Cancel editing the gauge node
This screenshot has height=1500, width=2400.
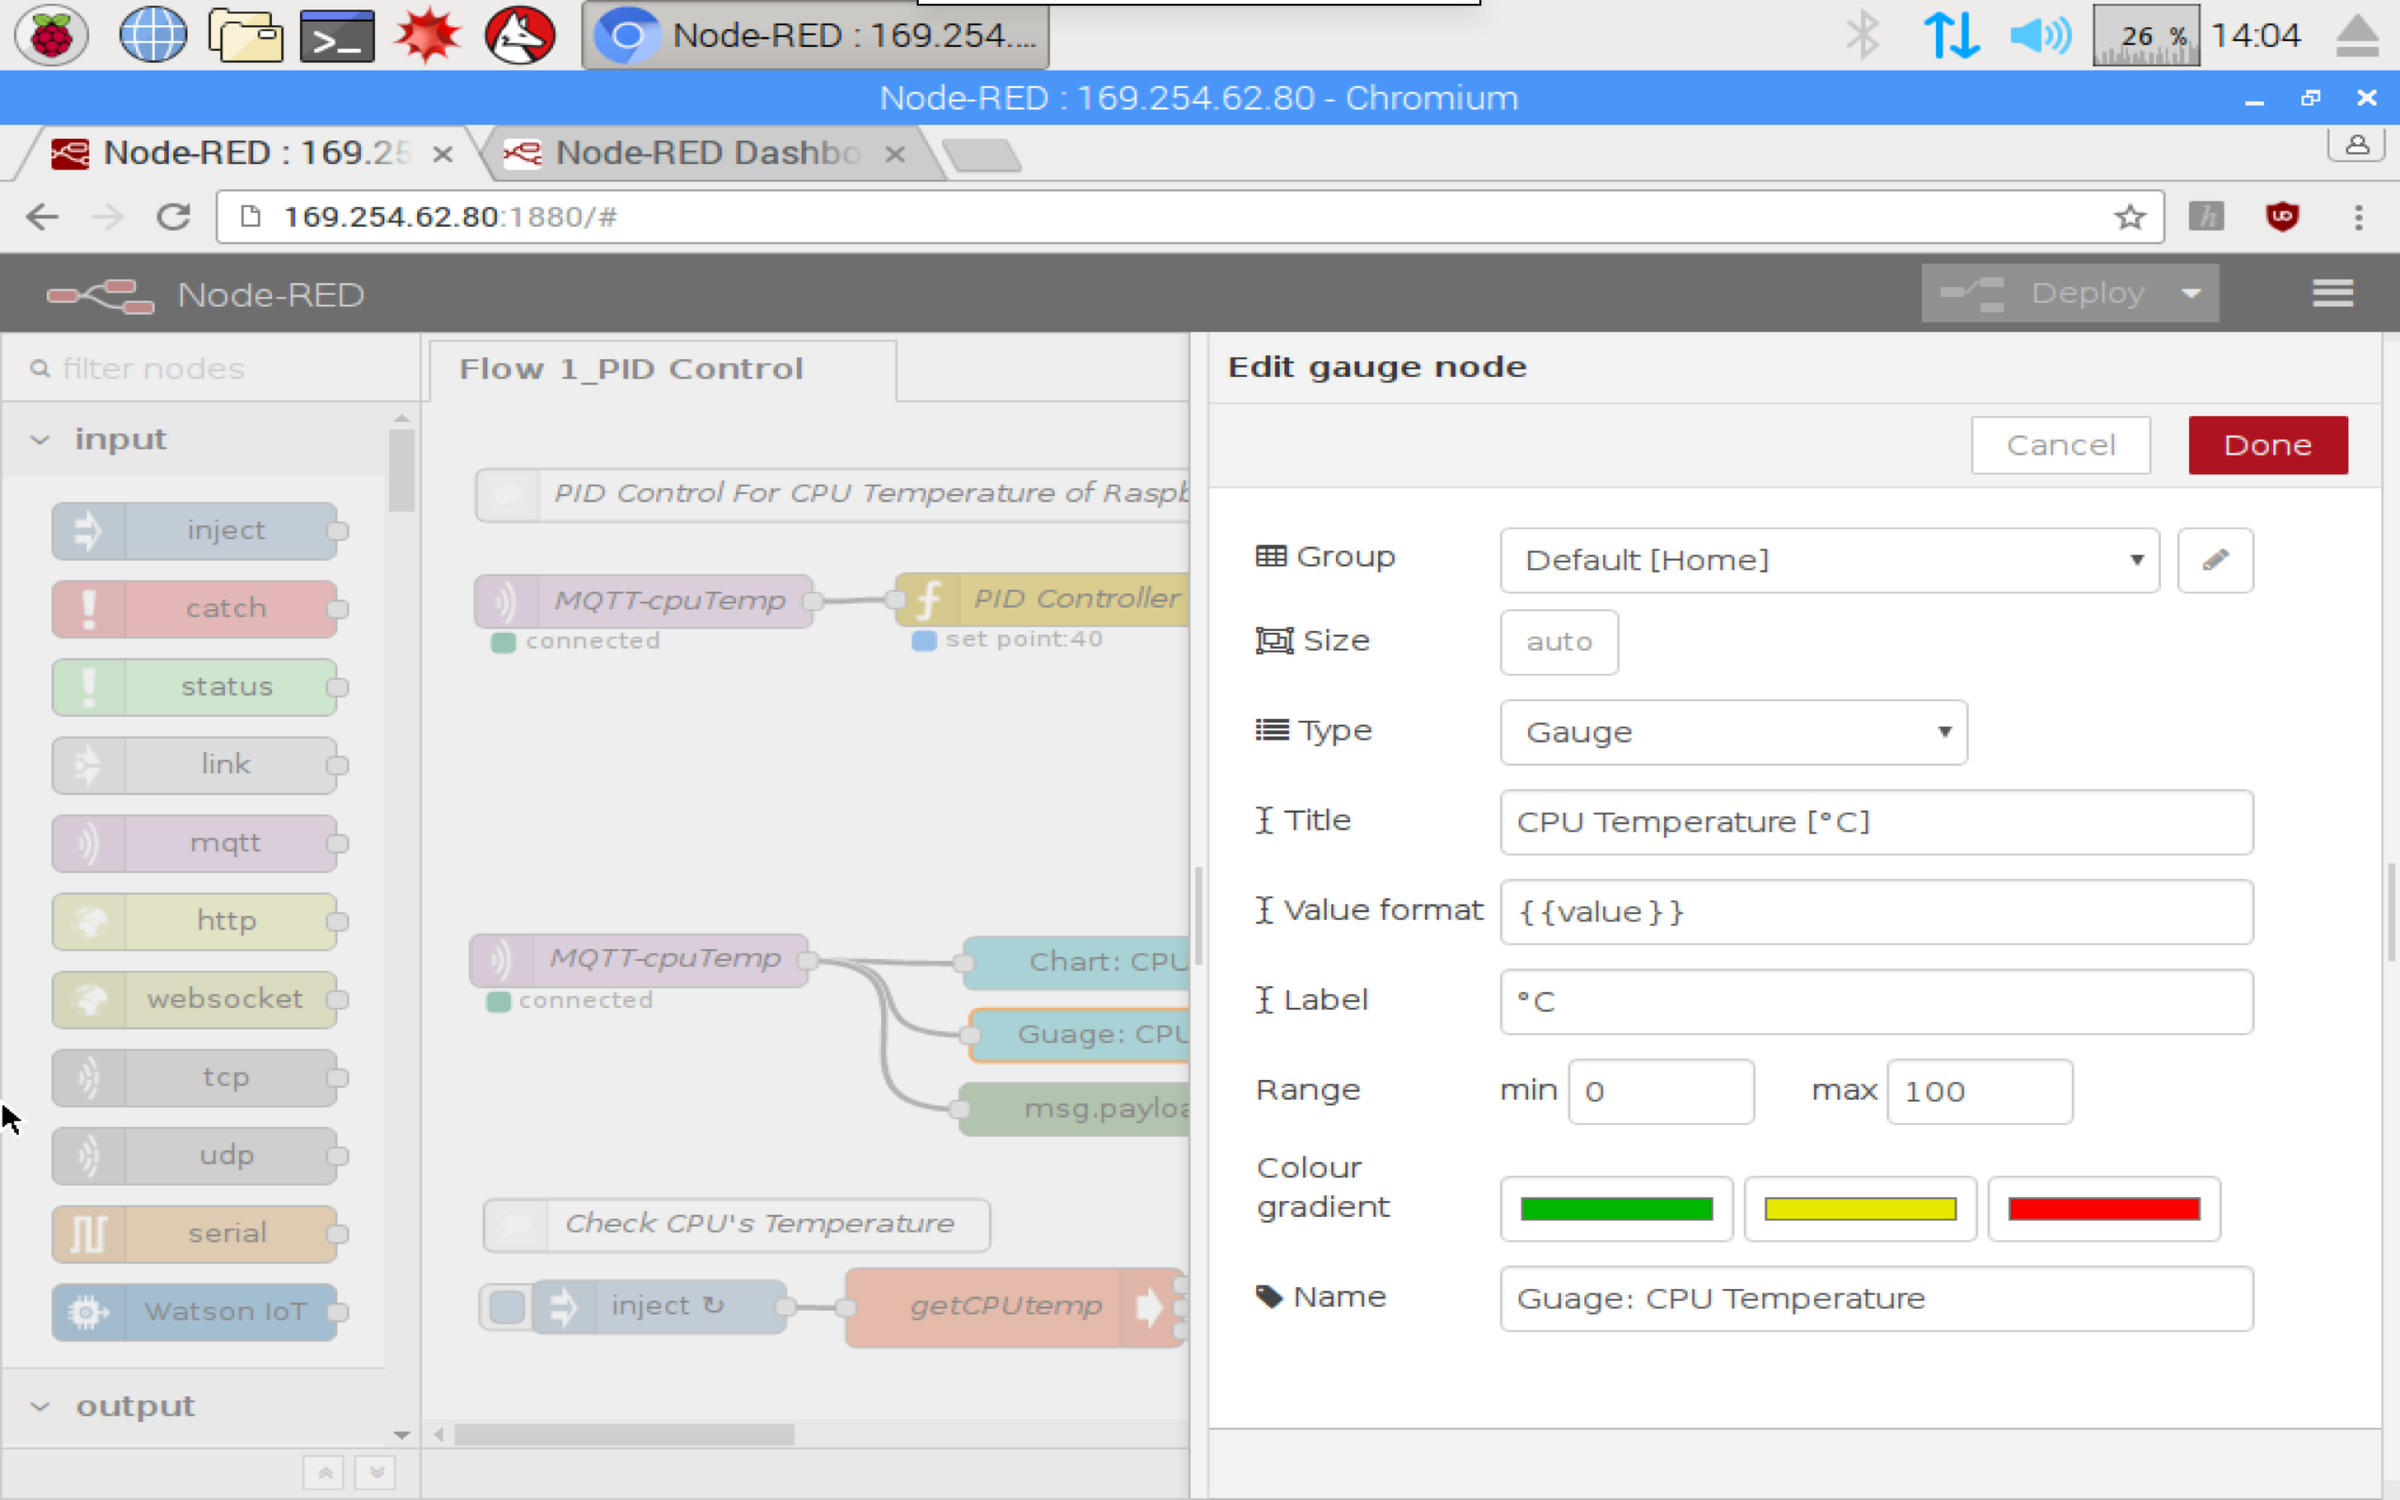(x=2060, y=445)
